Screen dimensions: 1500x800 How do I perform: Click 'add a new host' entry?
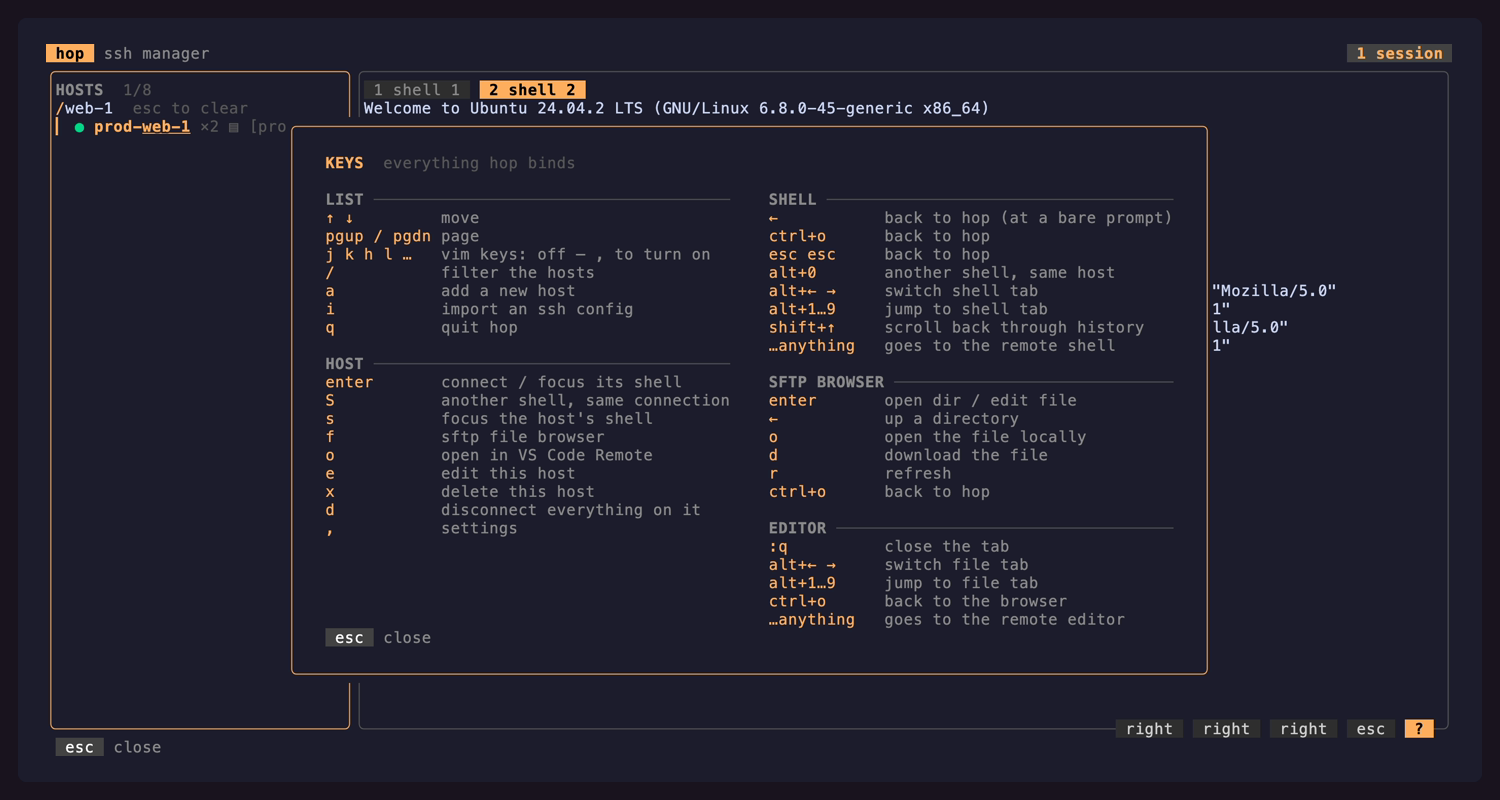click(508, 291)
